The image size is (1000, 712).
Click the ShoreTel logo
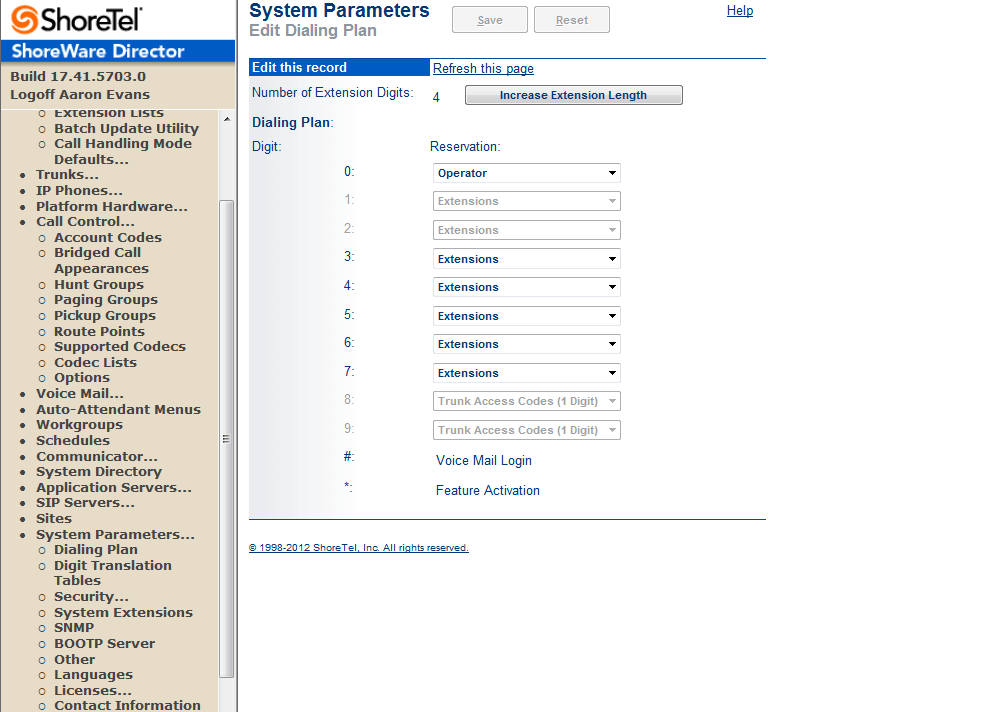[x=77, y=19]
